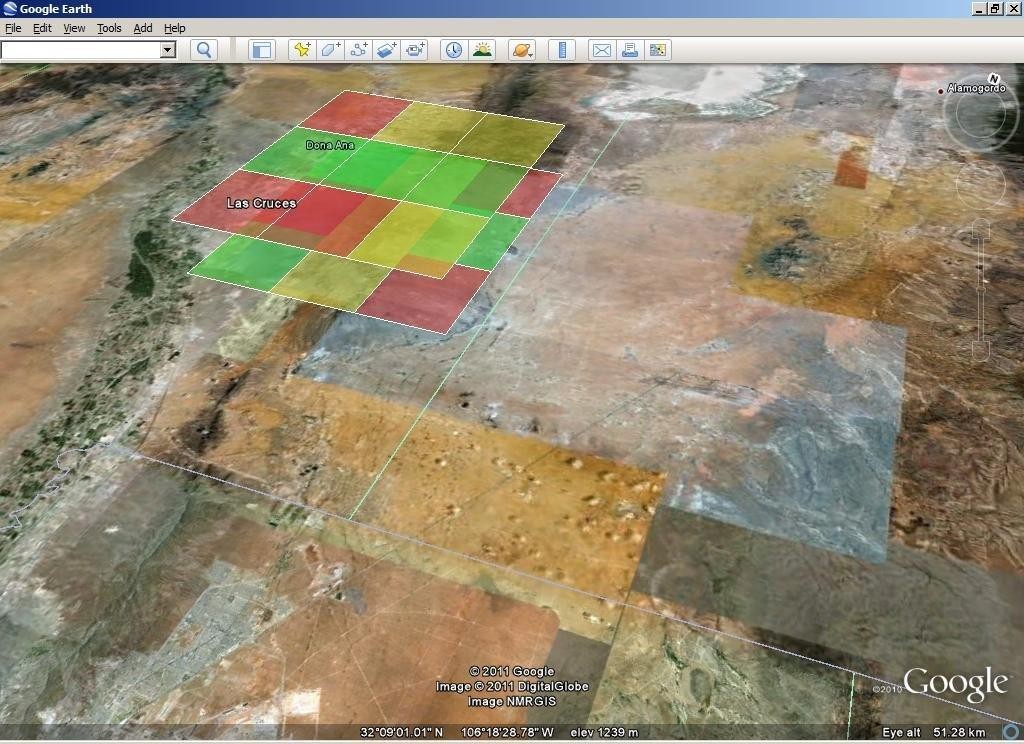Toggle sunlight across the landscape
Image resolution: width=1024 pixels, height=744 pixels.
482,50
